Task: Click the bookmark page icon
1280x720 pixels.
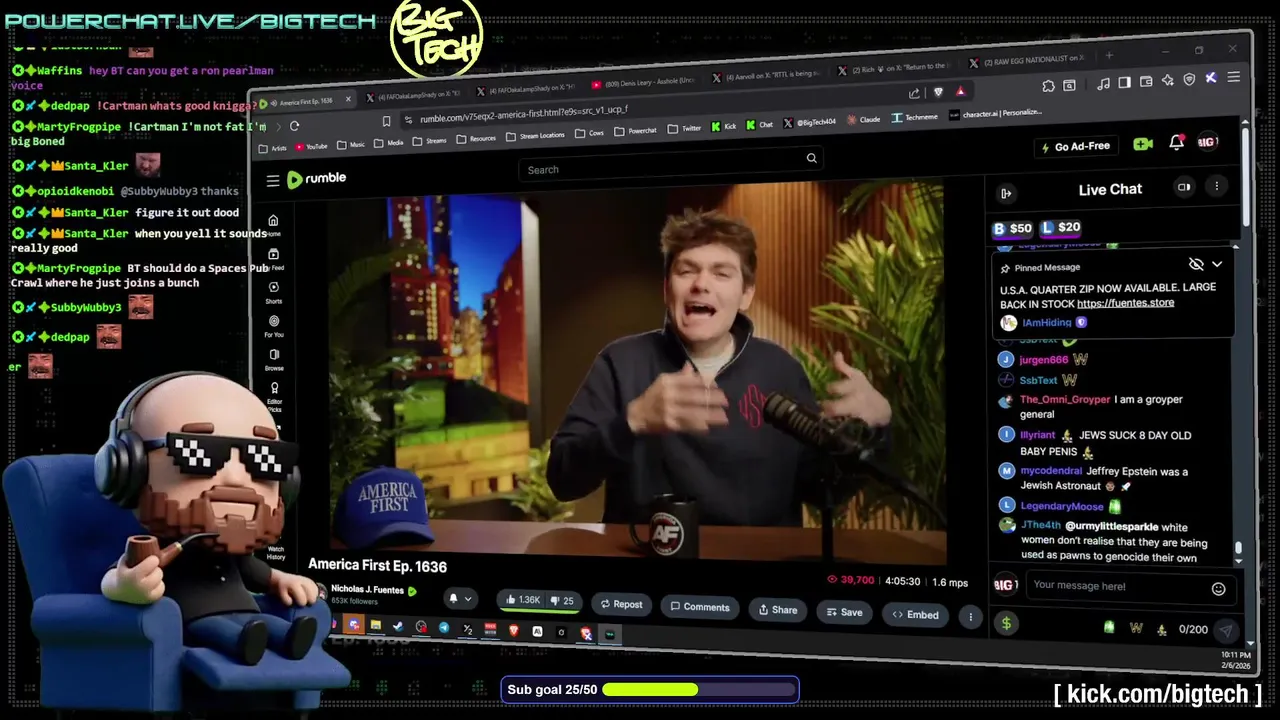Action: 386,121
